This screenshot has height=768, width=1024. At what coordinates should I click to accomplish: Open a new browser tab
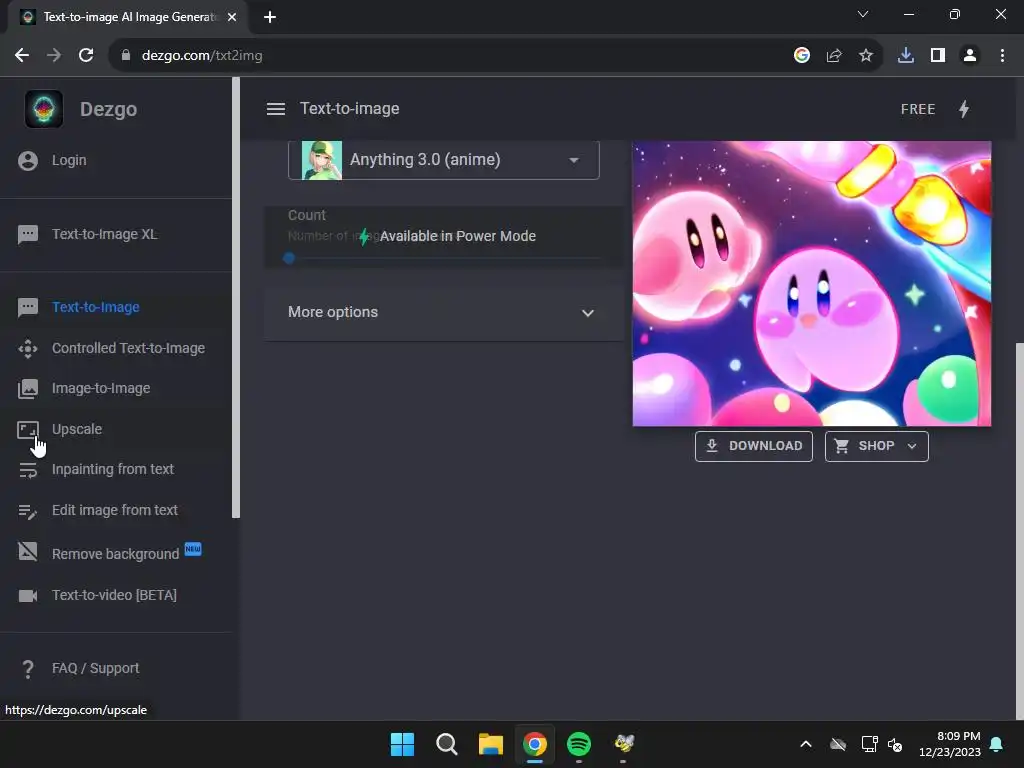[270, 18]
